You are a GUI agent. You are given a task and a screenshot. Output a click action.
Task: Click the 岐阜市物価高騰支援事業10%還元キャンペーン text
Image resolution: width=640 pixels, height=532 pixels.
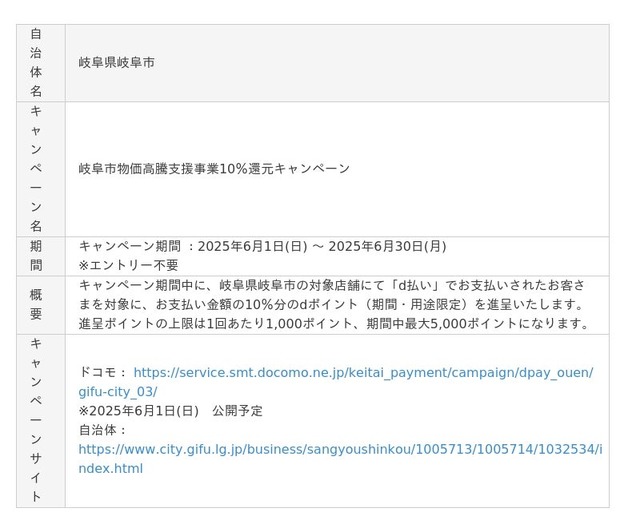tap(214, 169)
